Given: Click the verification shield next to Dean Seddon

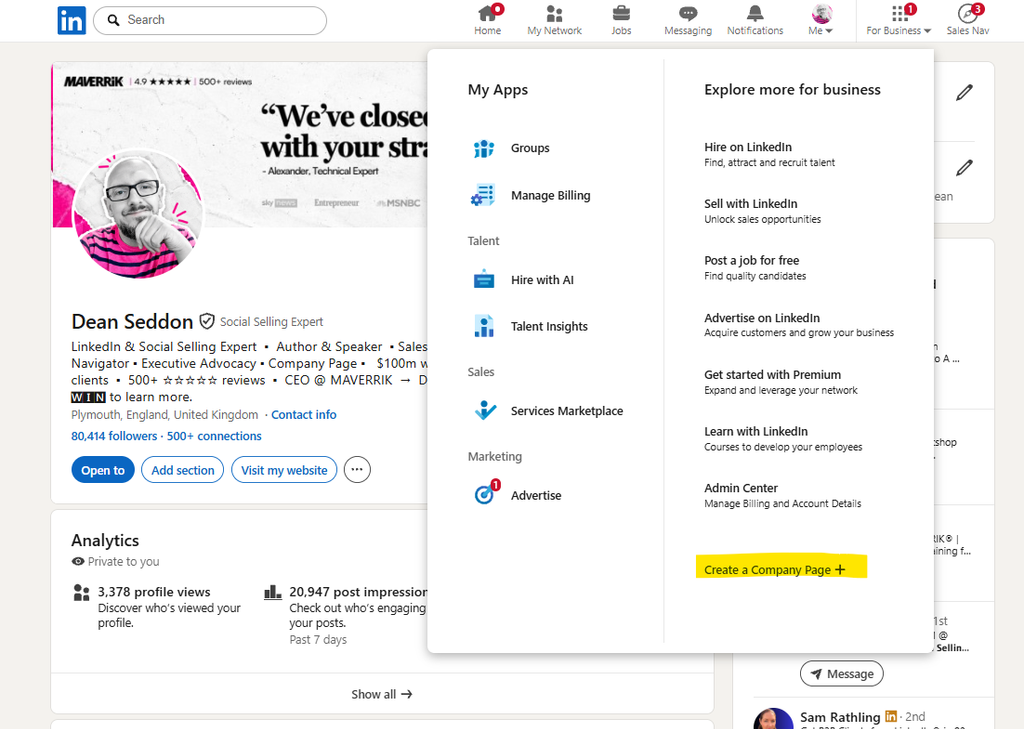Looking at the screenshot, I should tap(207, 321).
